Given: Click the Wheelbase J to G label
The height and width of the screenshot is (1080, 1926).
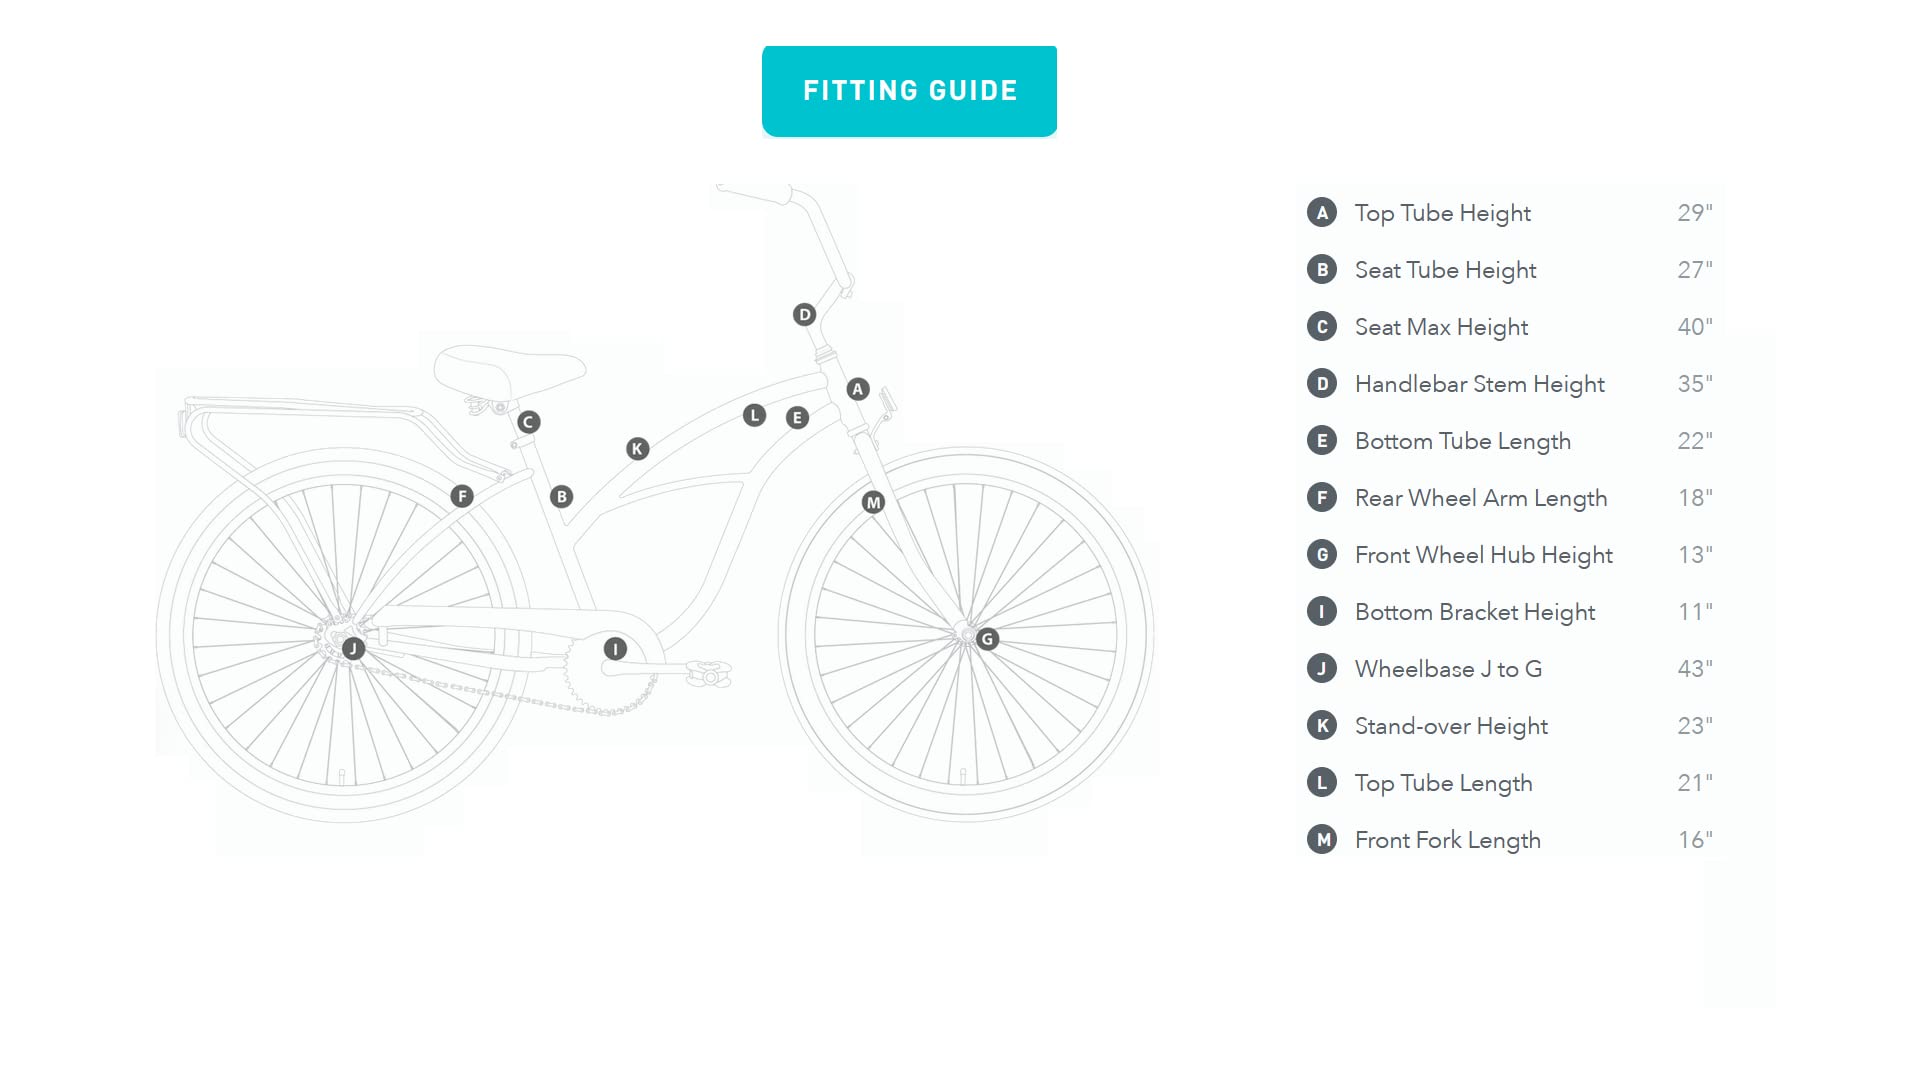Looking at the screenshot, I should pyautogui.click(x=1448, y=669).
